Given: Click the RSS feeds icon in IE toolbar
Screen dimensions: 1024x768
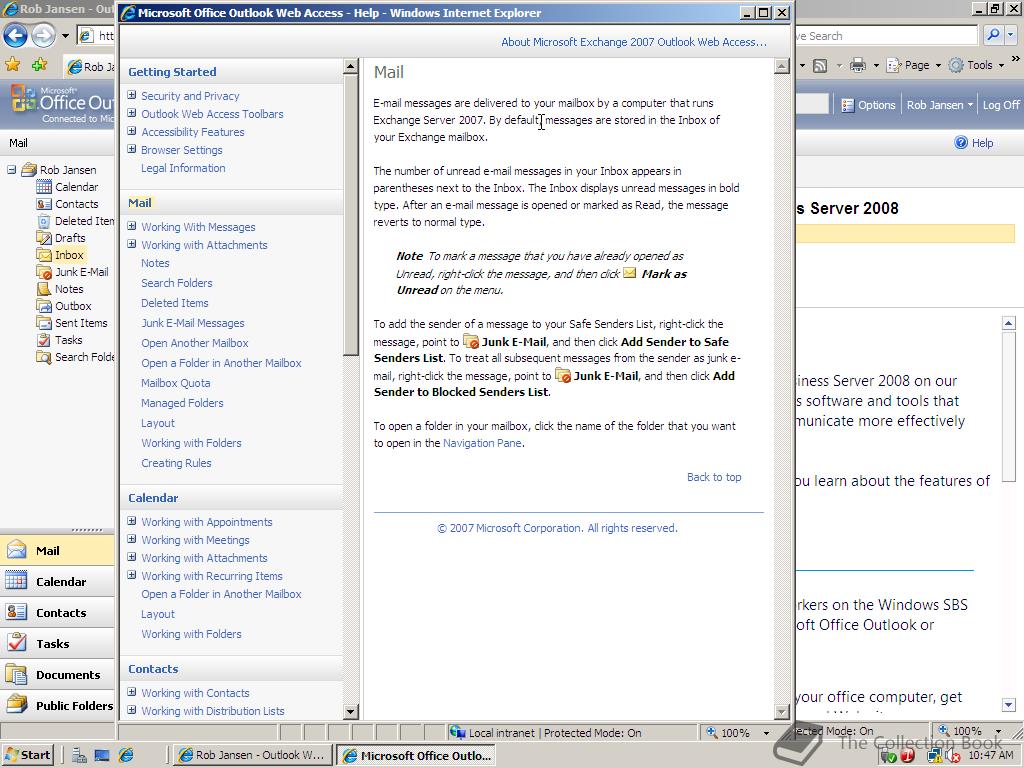Looking at the screenshot, I should click(x=820, y=65).
